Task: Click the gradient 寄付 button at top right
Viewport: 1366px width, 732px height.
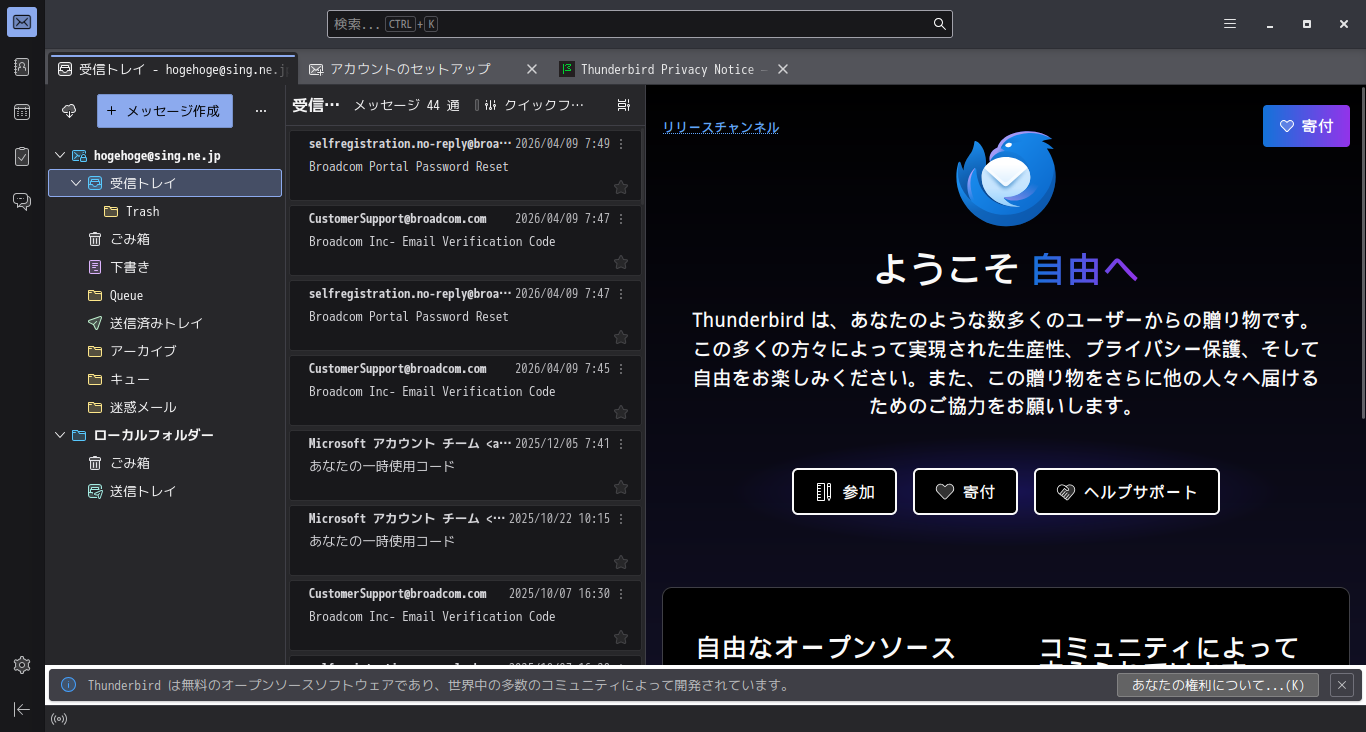Action: click(1306, 126)
